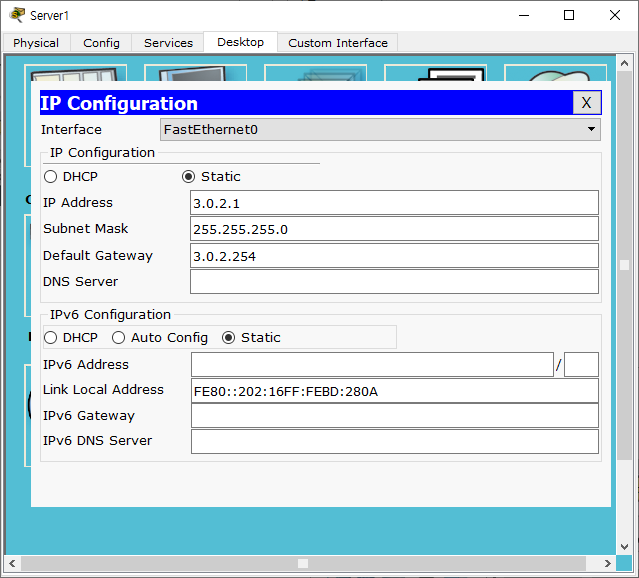Minimize the Server1 window
639x578 pixels.
524,15
